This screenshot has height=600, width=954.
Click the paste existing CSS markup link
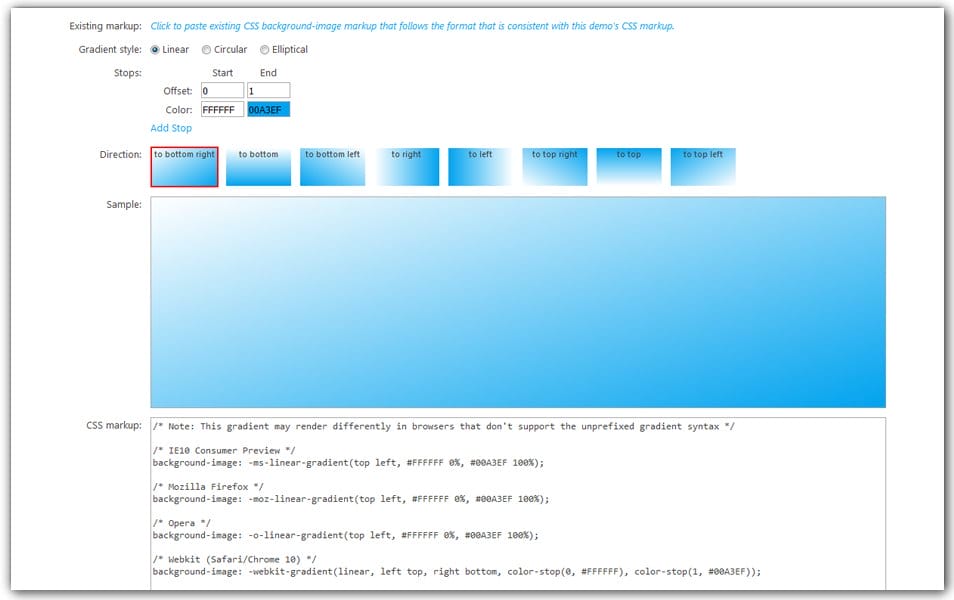412,26
